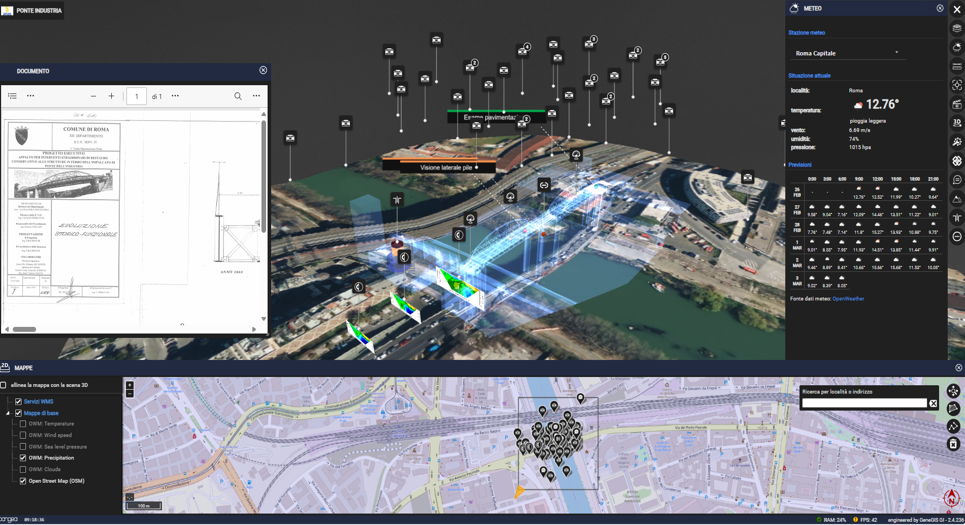Collapse the Previsioni forecast section
This screenshot has width=965, height=525.
coord(785,165)
